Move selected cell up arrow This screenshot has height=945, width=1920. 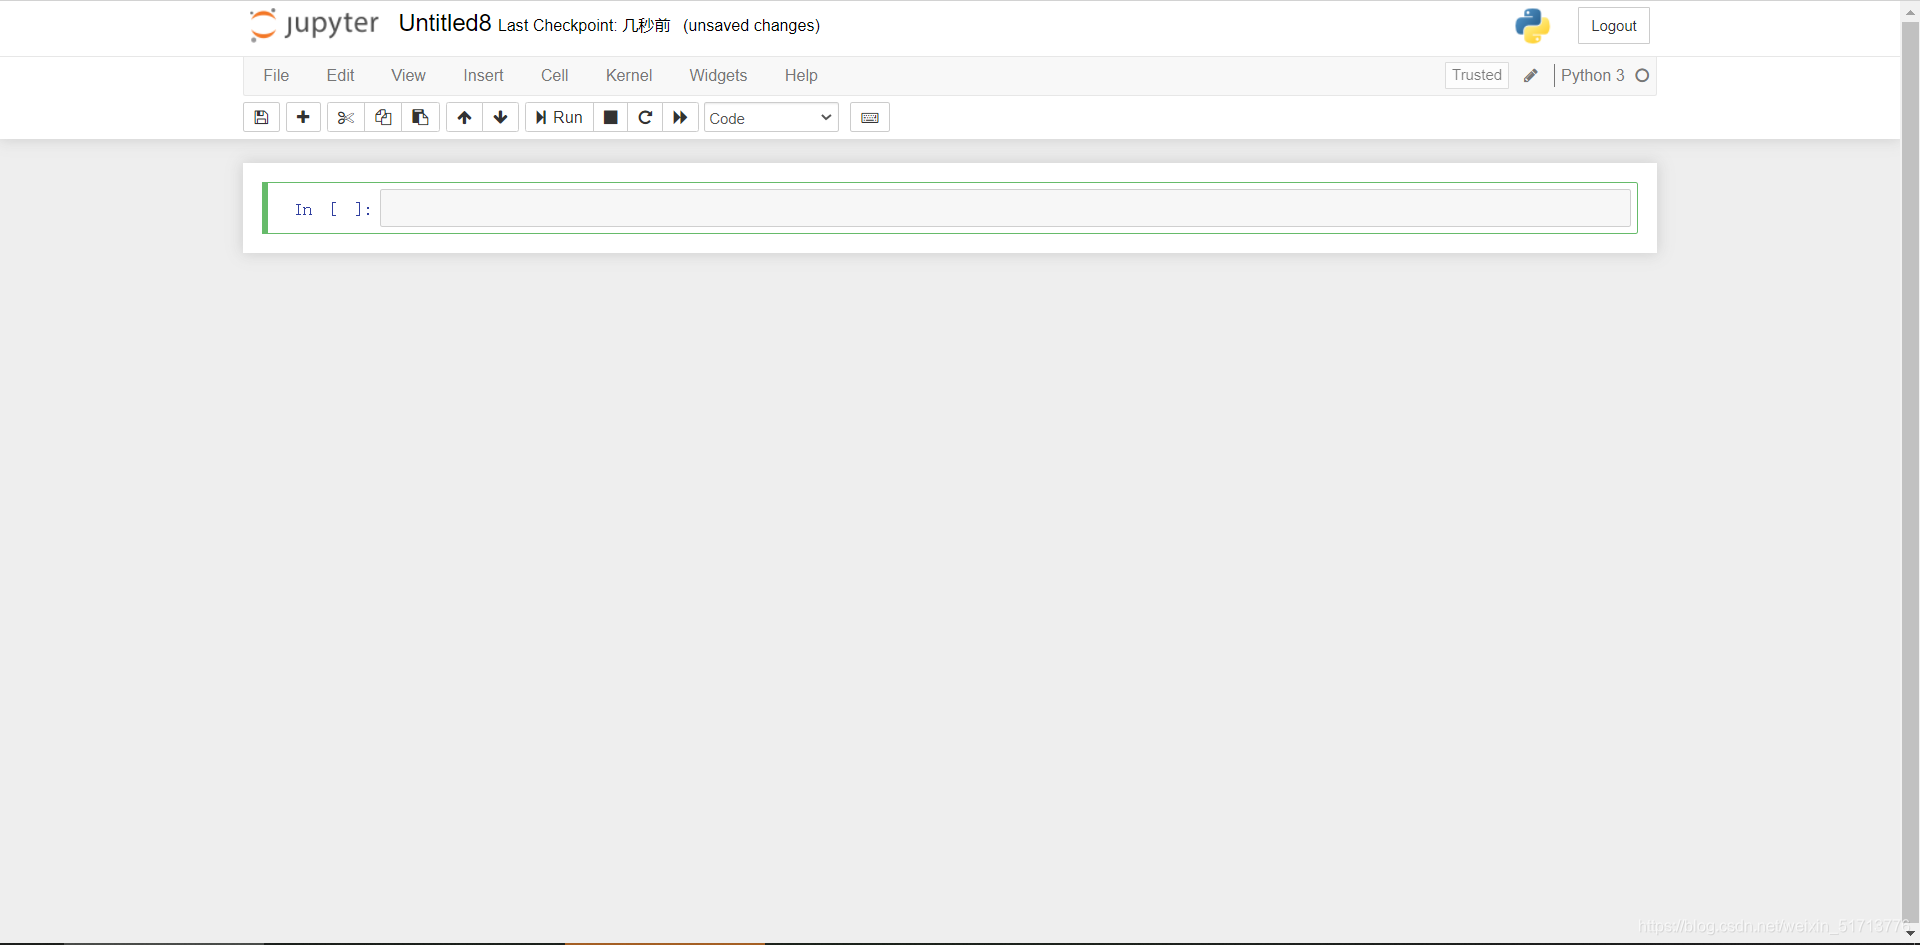[464, 118]
